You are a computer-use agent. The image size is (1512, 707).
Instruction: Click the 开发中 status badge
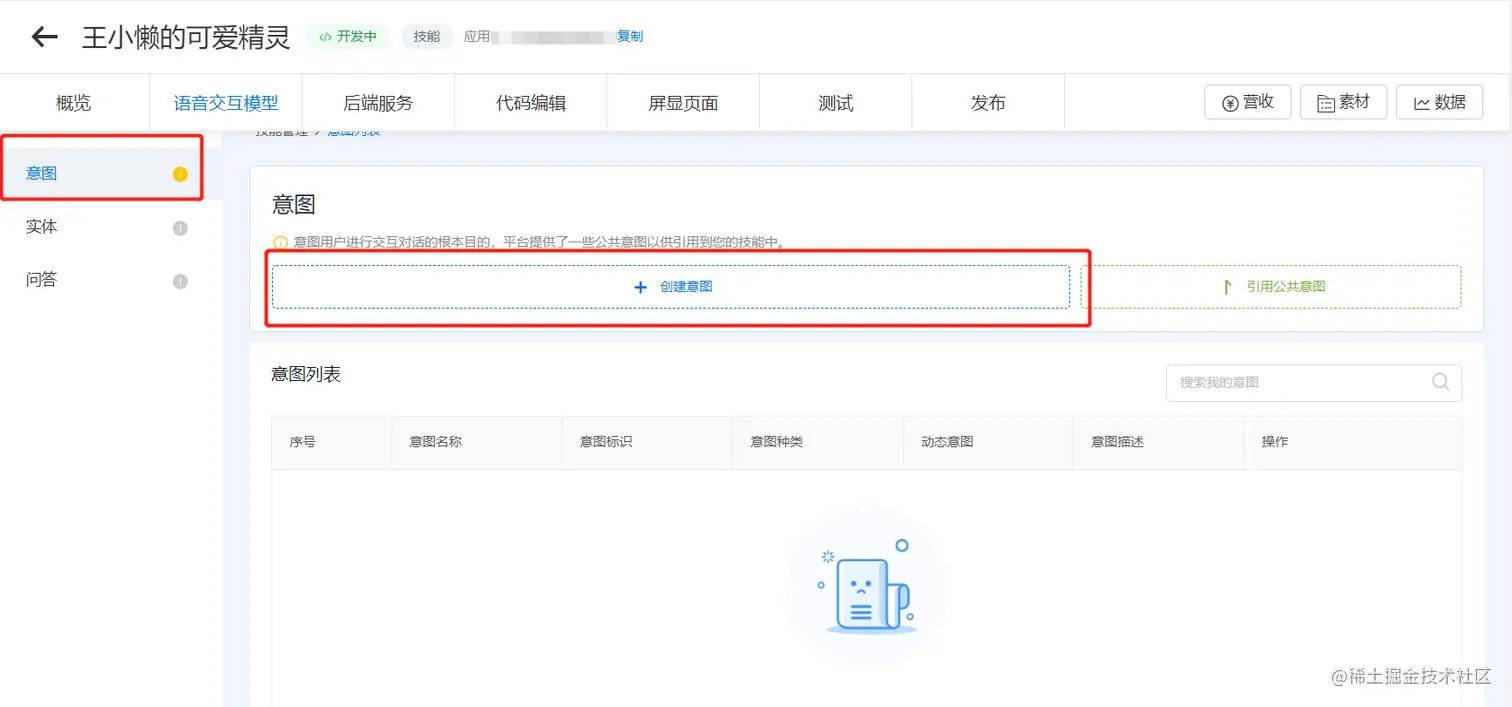(348, 36)
